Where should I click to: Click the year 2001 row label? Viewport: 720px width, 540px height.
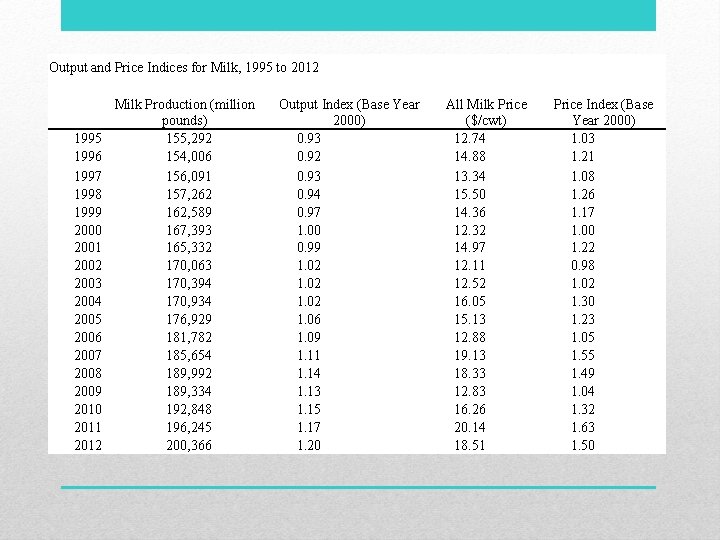(88, 247)
